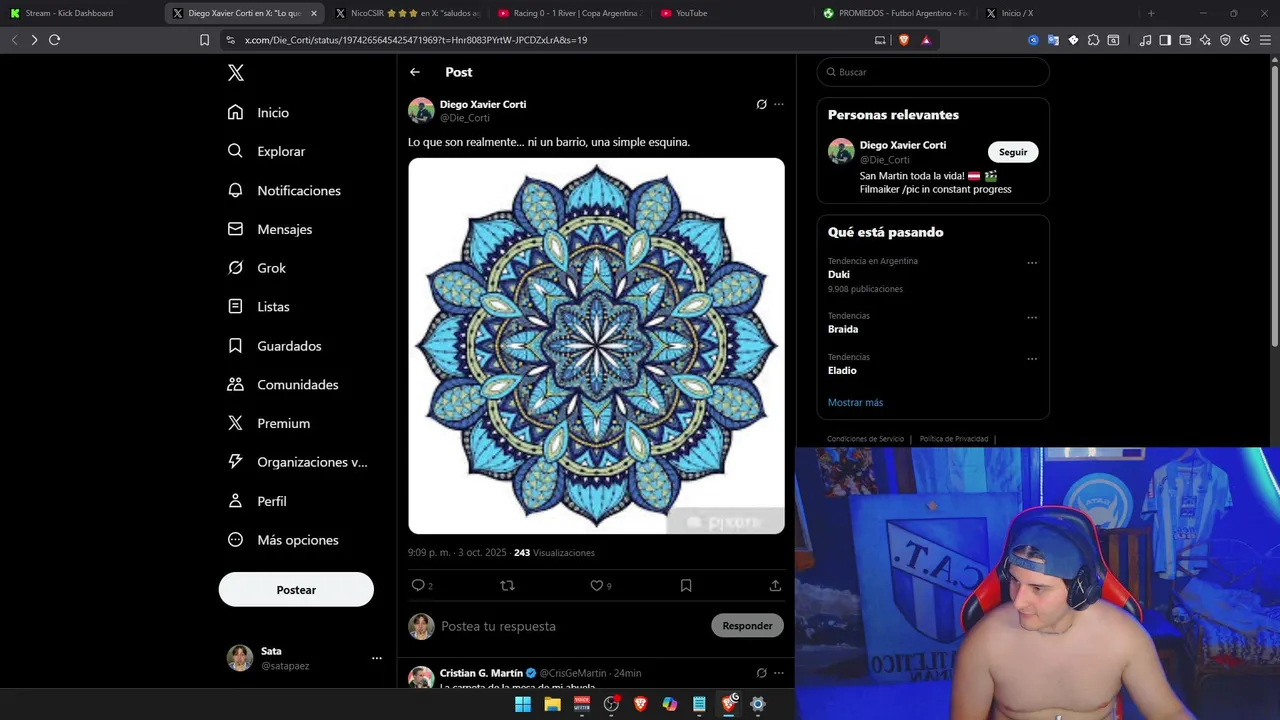1280x720 pixels.
Task: Switch to the Inicio / X tab
Action: tap(1058, 13)
